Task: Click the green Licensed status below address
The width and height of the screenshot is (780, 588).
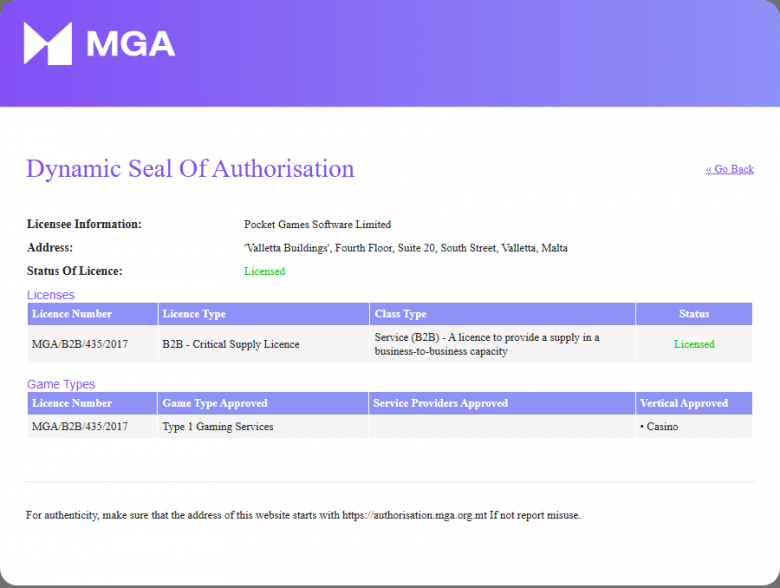Action: 264,271
